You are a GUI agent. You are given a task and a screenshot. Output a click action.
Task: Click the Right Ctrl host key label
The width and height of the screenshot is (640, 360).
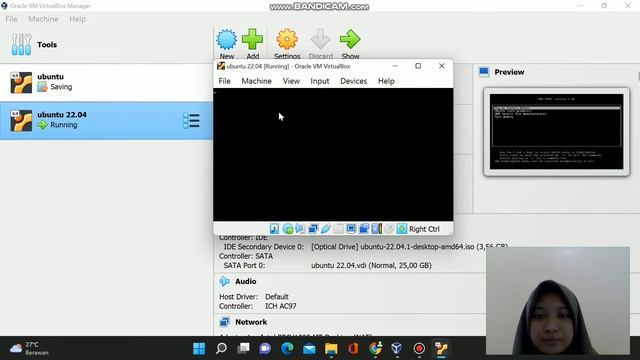(x=424, y=229)
